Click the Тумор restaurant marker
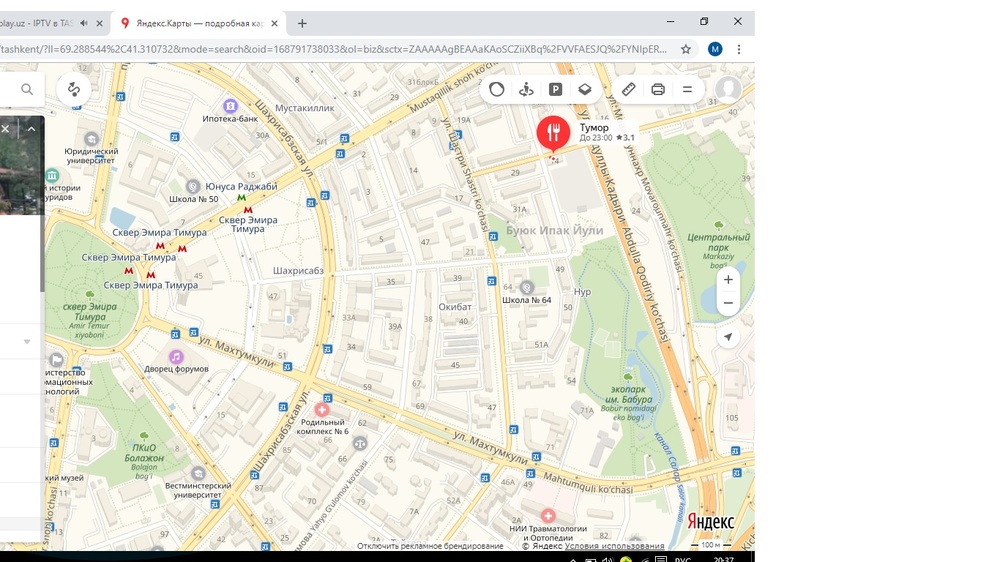 pyautogui.click(x=553, y=133)
